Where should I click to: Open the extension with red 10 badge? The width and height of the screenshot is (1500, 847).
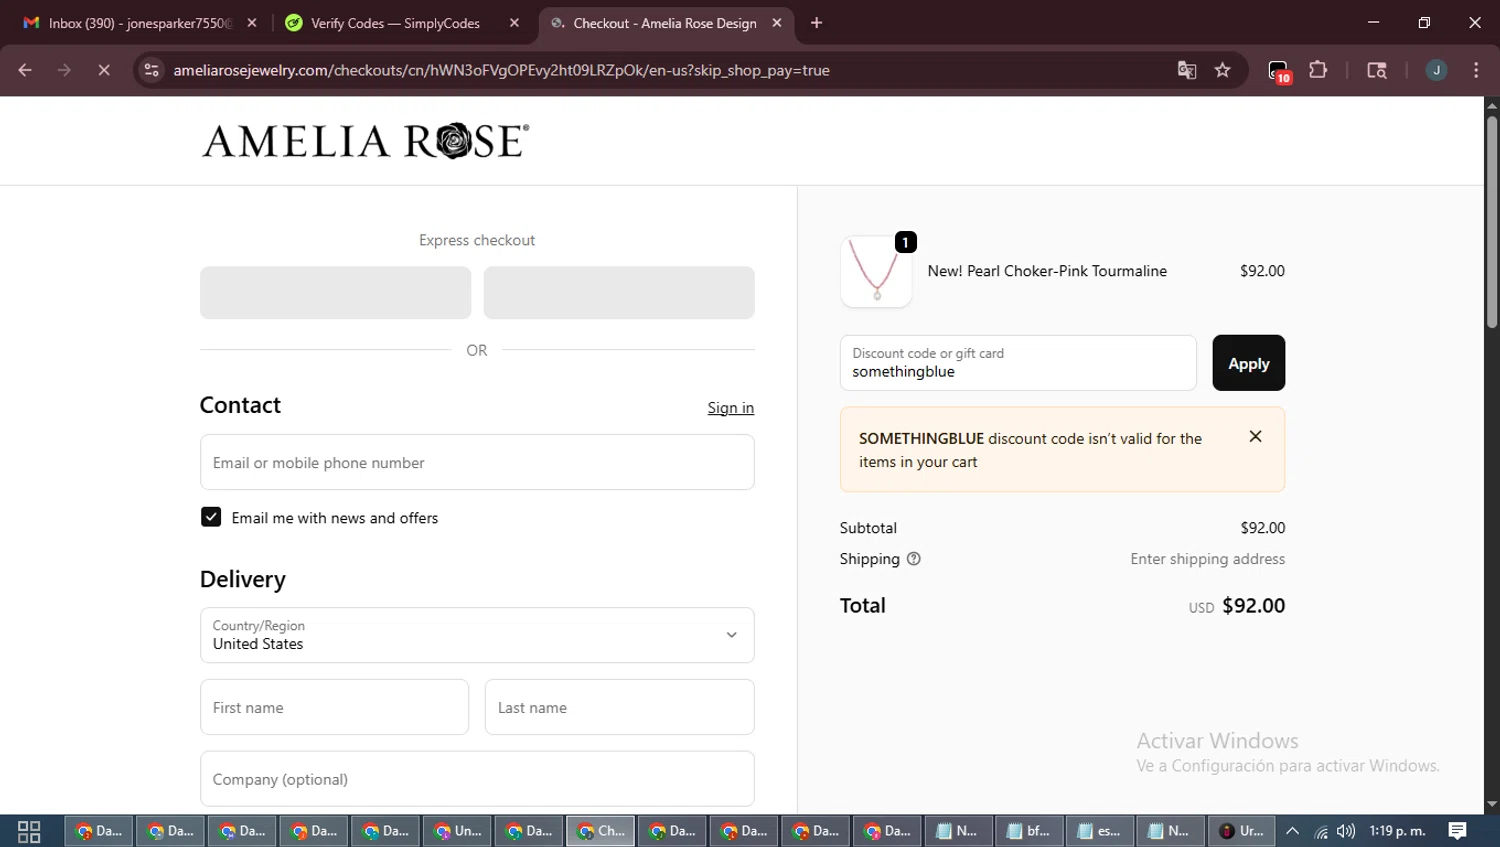coord(1279,71)
